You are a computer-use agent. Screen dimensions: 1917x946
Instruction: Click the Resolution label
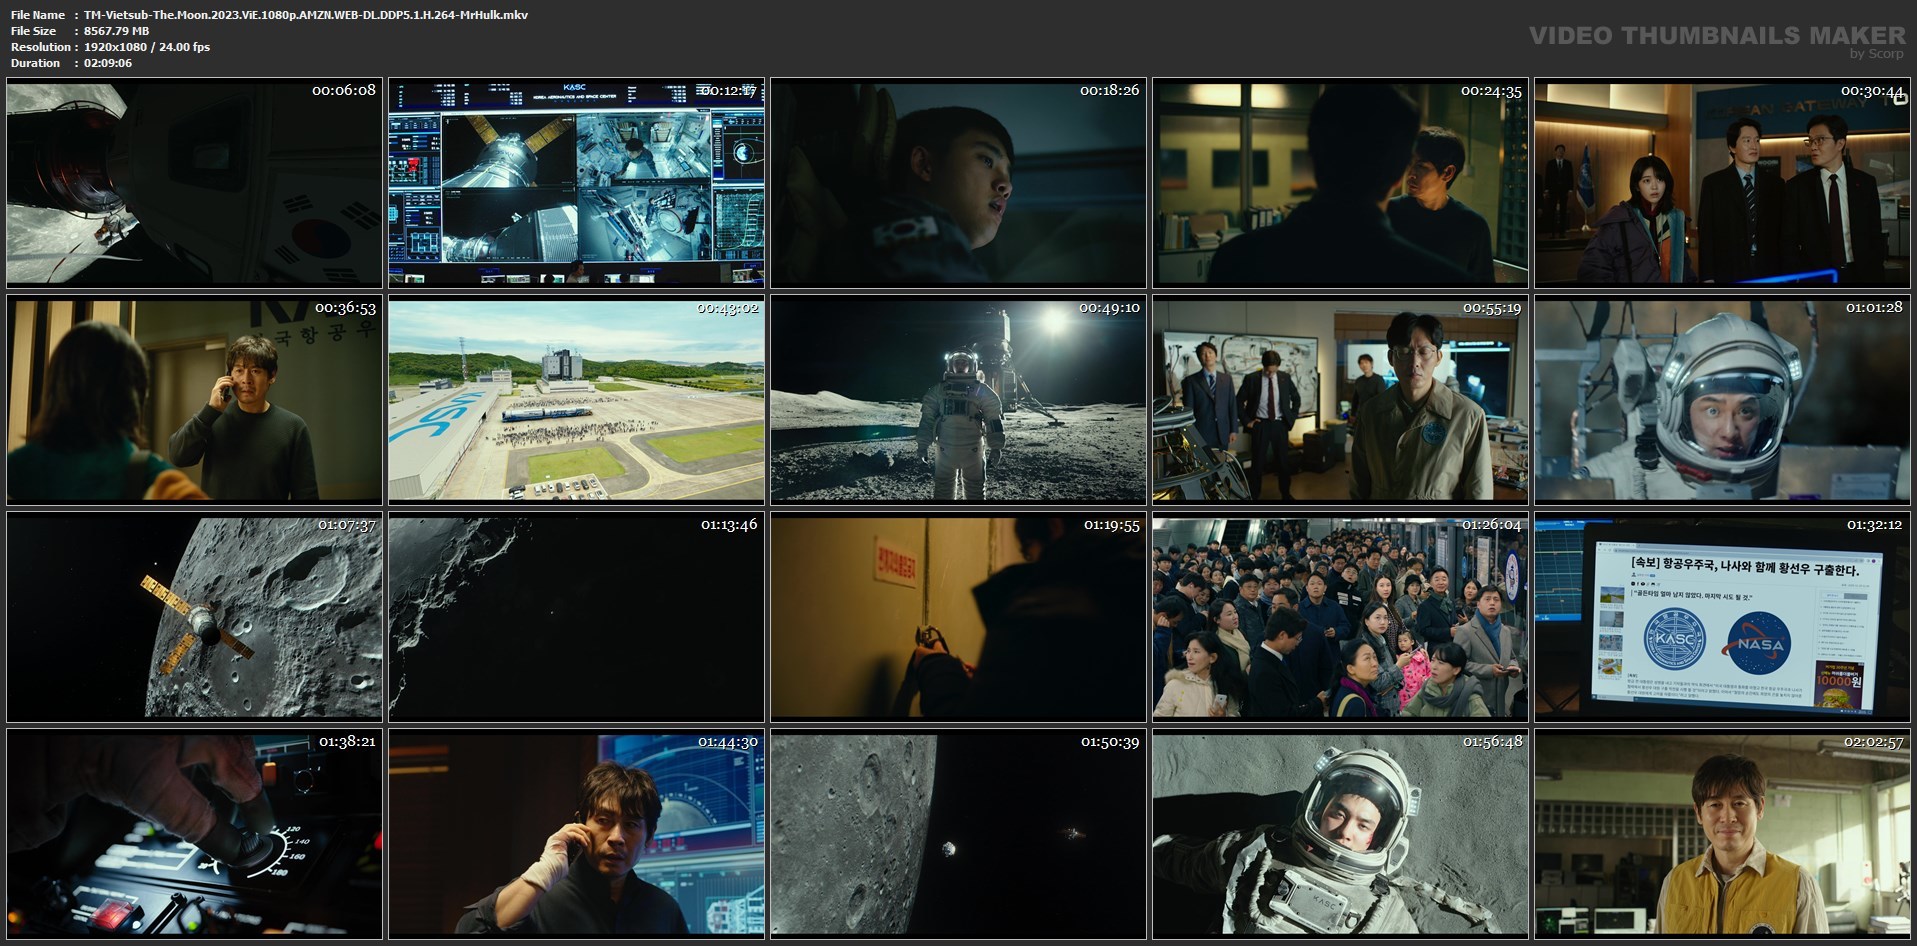40,47
